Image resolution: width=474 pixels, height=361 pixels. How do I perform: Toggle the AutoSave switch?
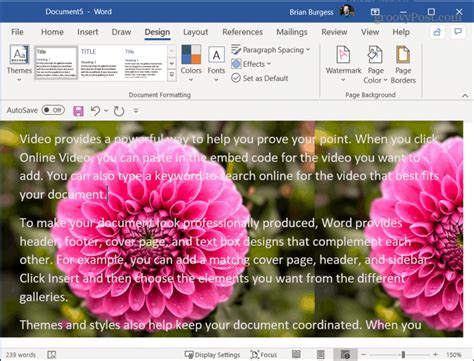click(x=53, y=110)
